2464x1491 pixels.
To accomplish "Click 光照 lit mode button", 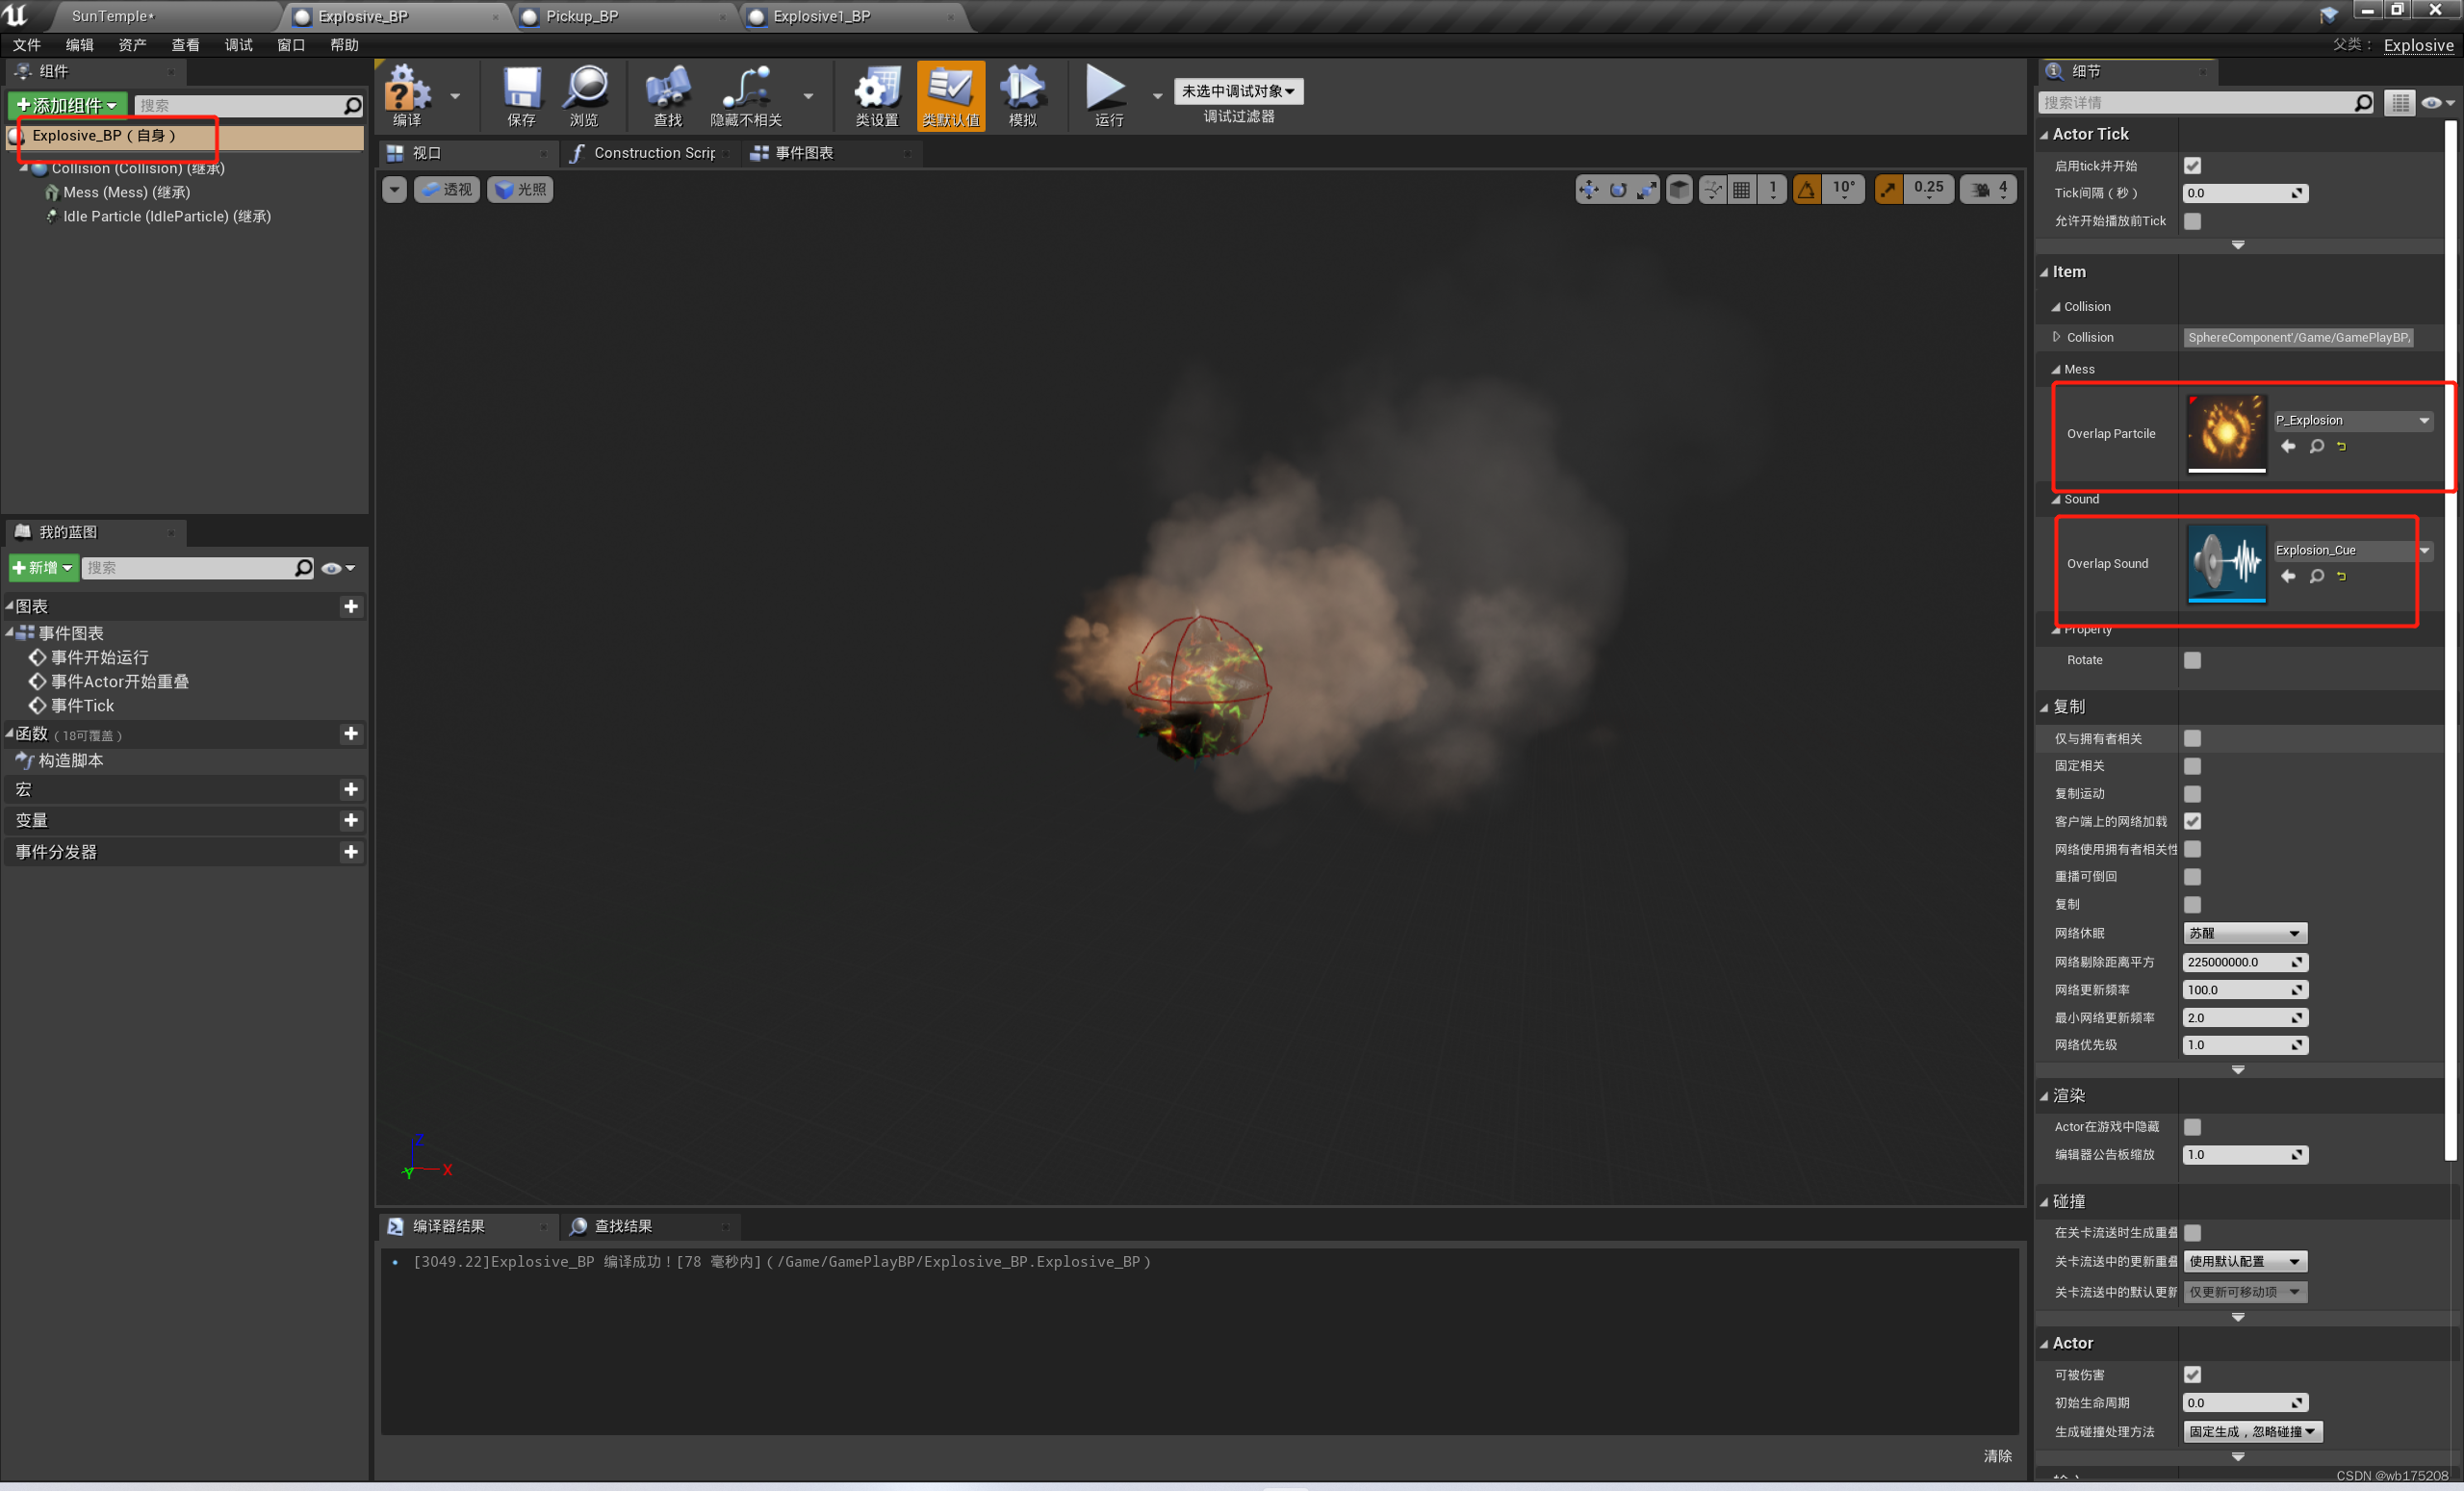I will (520, 189).
